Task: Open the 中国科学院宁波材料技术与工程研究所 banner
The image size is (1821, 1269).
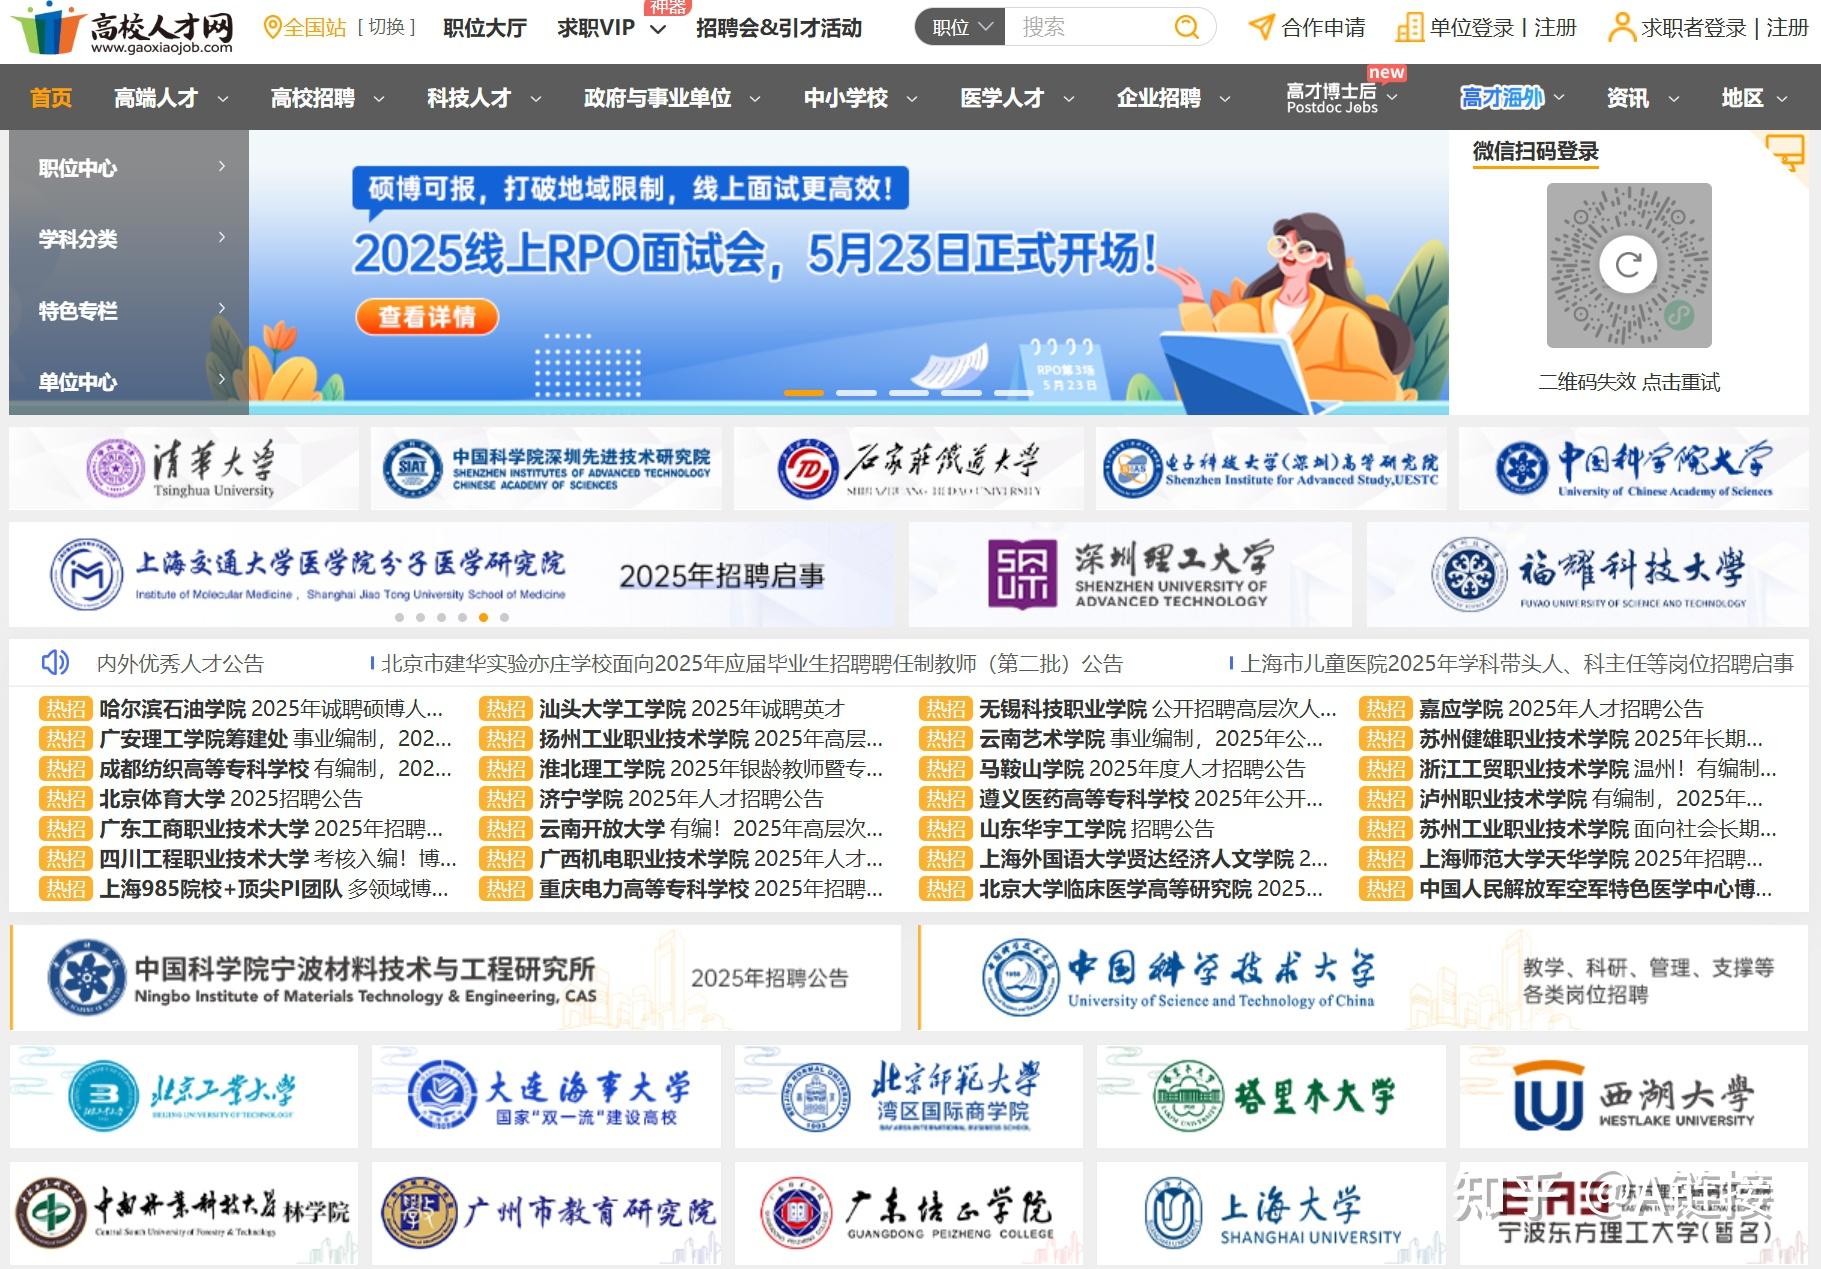Action: click(x=455, y=978)
